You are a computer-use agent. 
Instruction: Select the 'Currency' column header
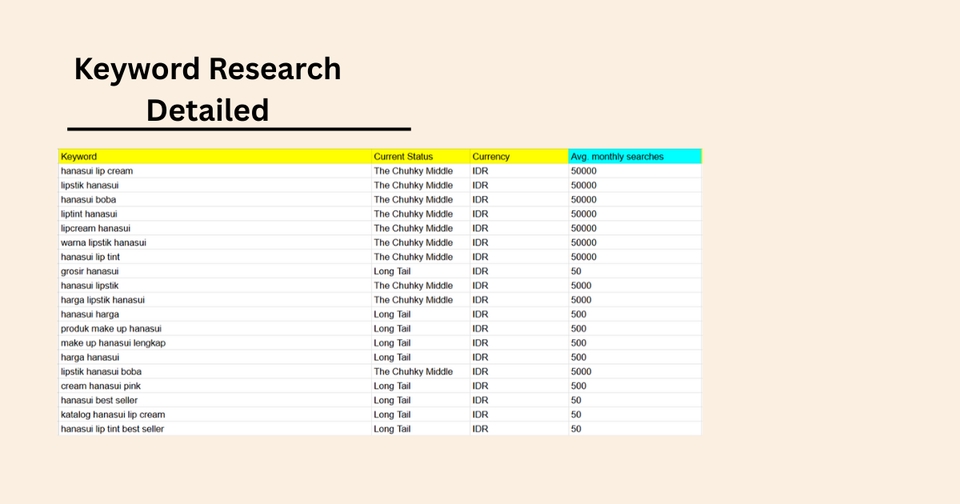point(519,156)
